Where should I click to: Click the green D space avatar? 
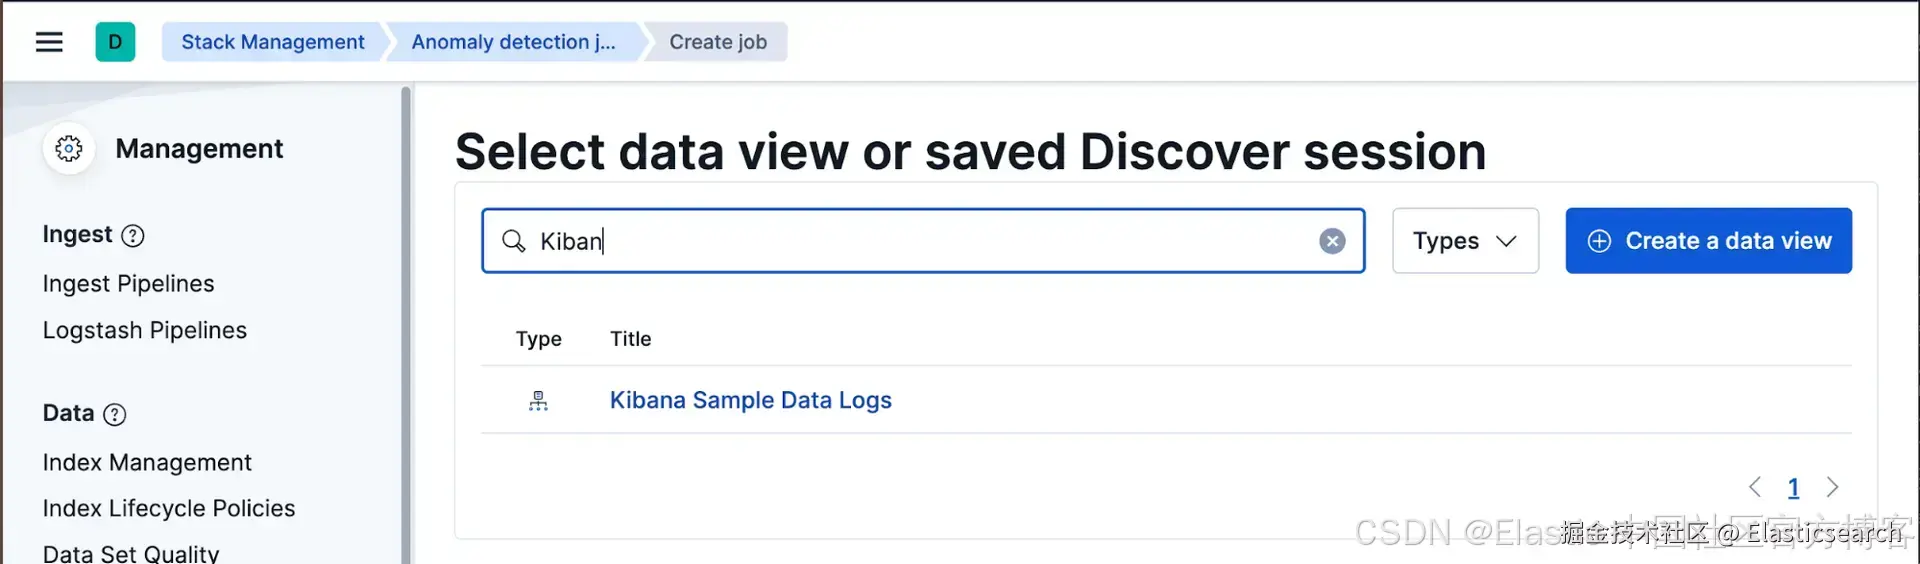(x=115, y=42)
